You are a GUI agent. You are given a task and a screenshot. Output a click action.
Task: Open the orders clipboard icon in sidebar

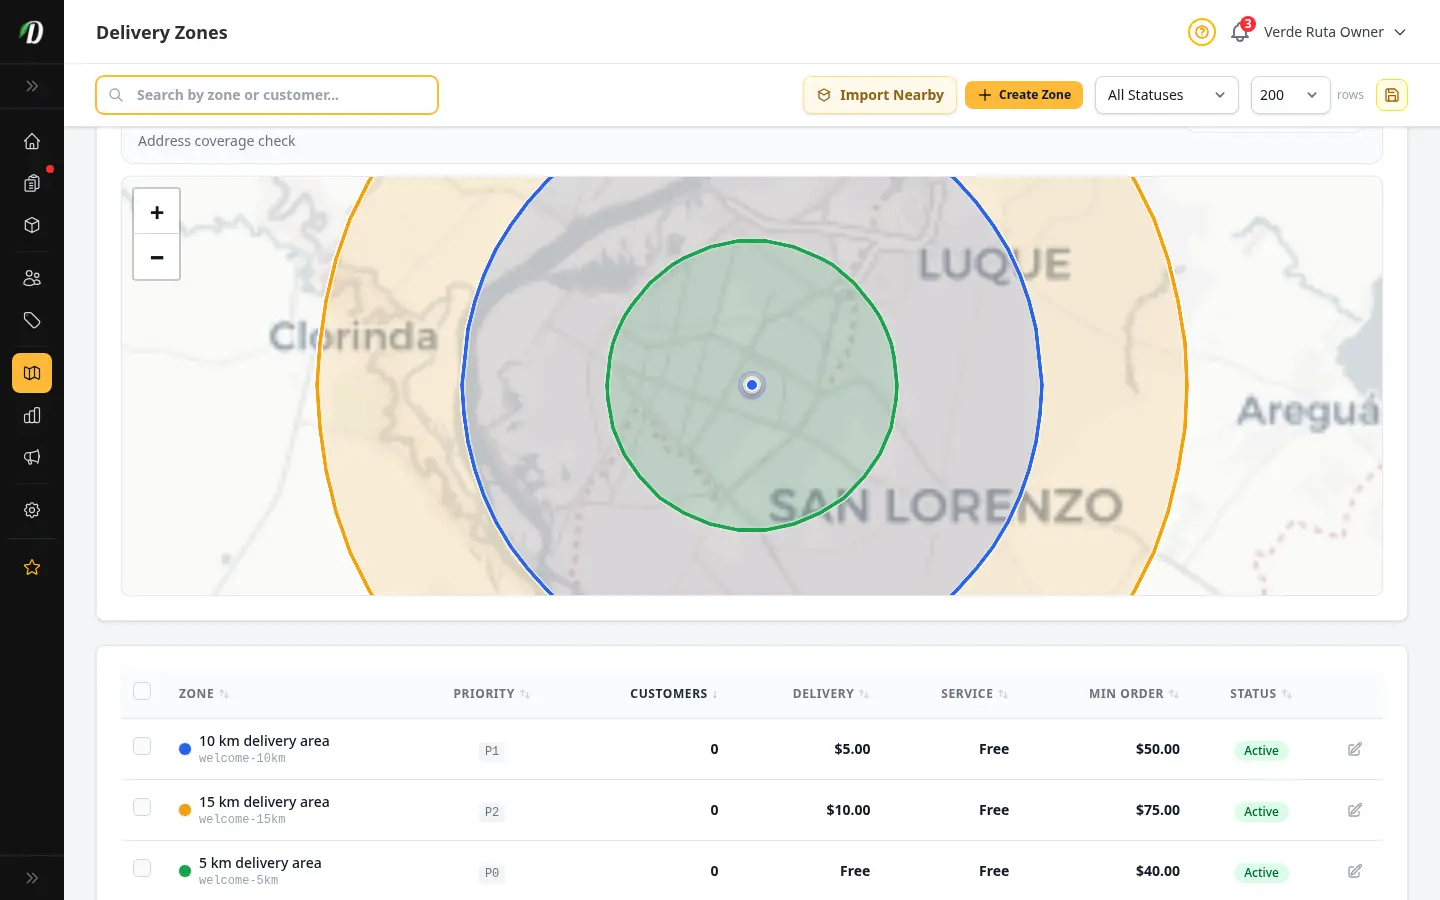pyautogui.click(x=32, y=183)
